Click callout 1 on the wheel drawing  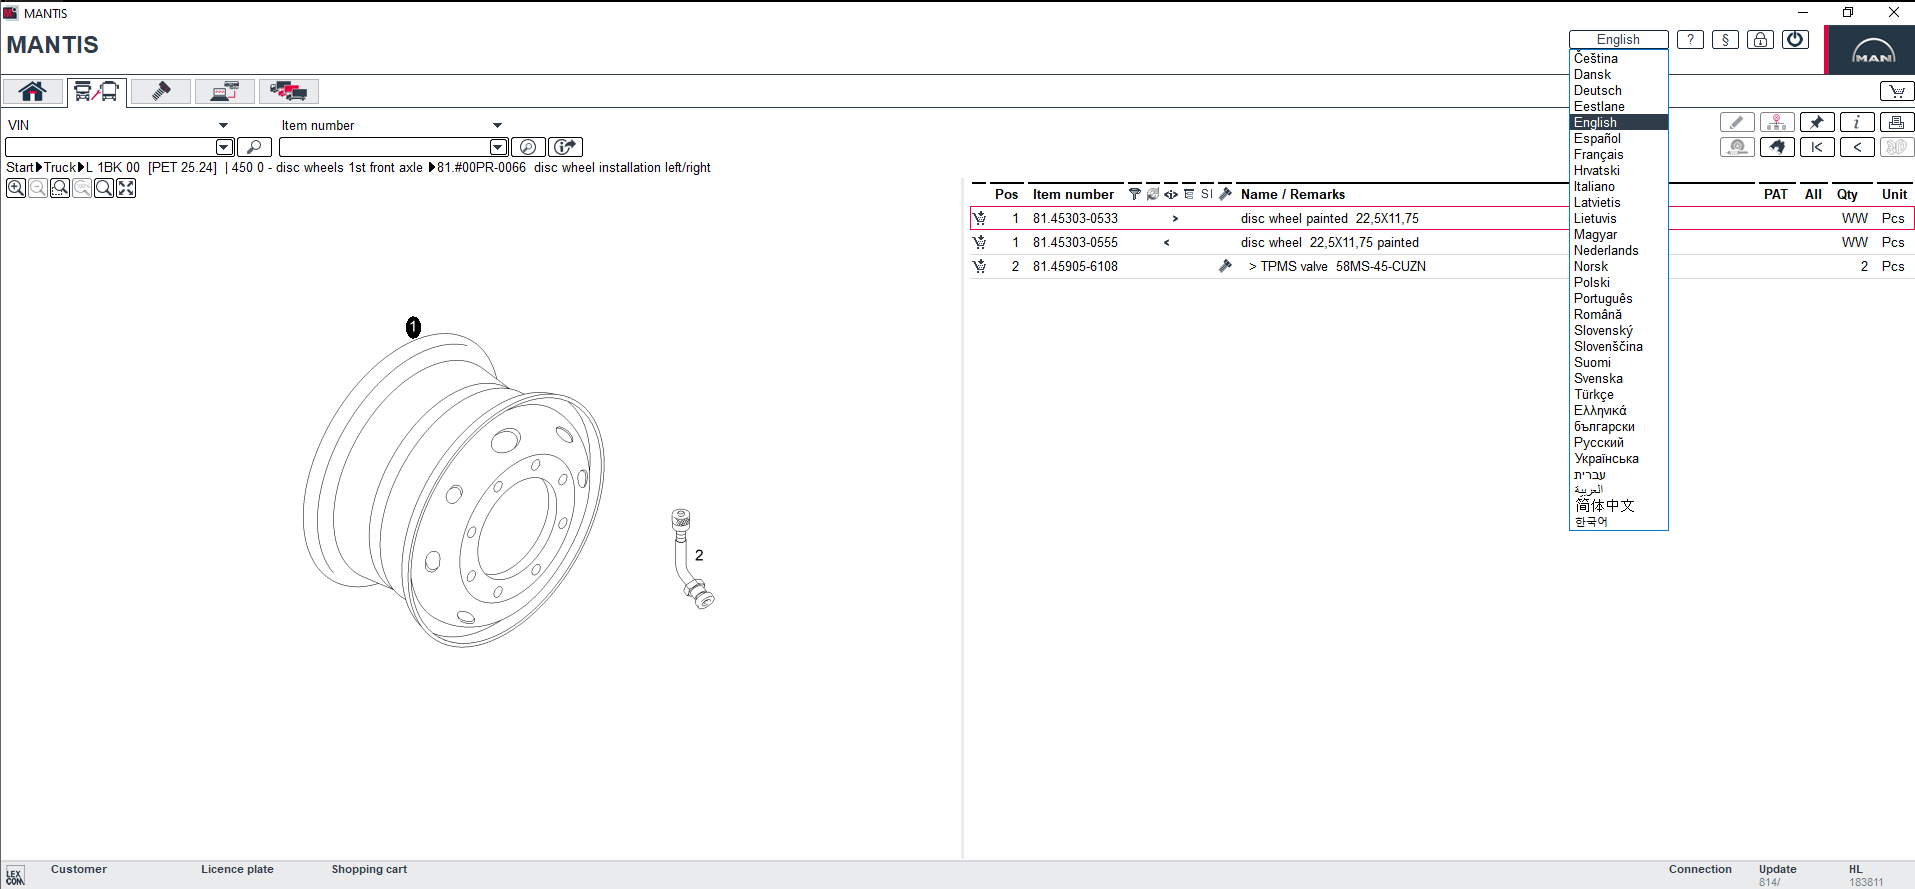point(413,327)
